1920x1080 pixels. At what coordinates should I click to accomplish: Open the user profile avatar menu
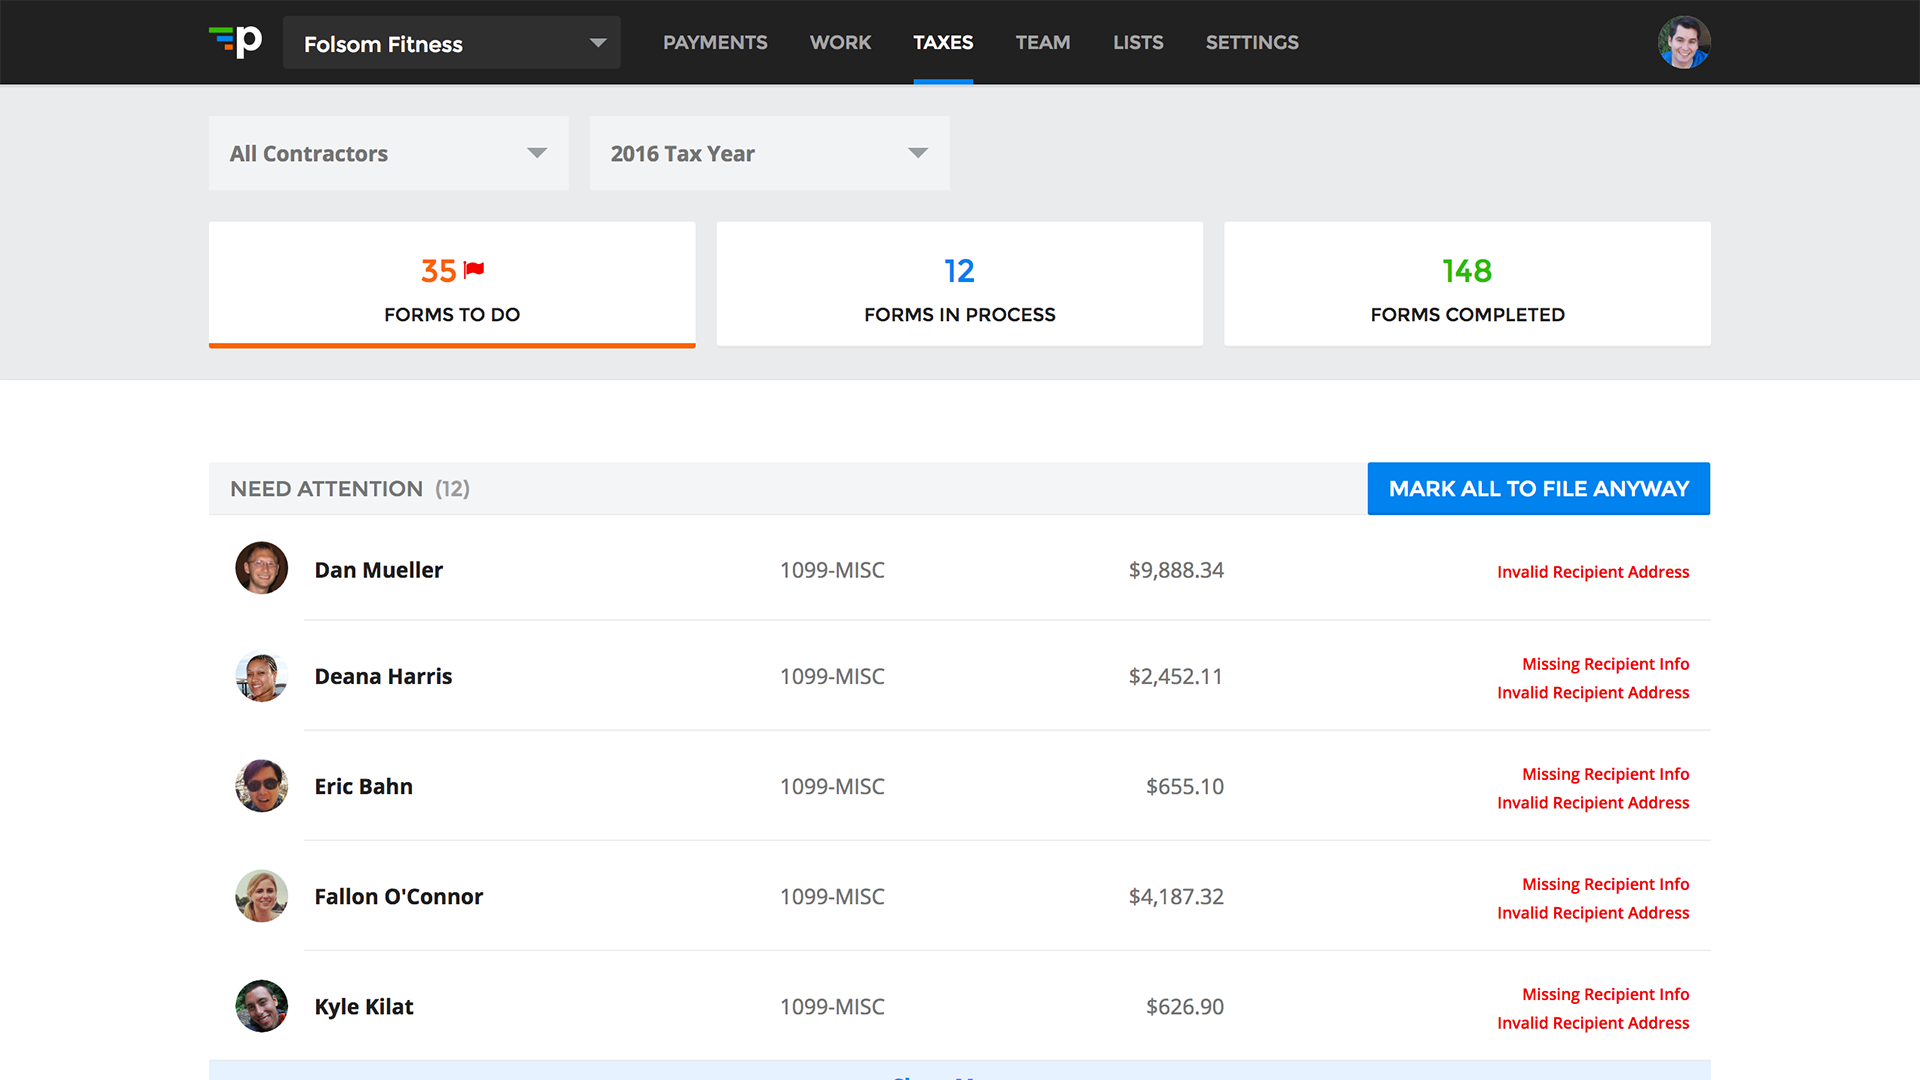click(x=1683, y=42)
